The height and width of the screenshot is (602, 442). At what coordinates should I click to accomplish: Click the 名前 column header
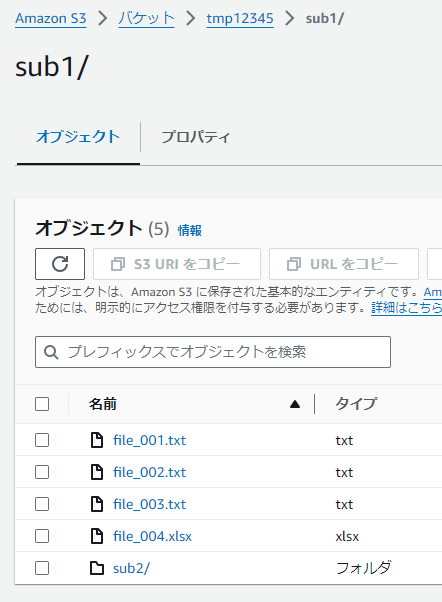pos(103,404)
